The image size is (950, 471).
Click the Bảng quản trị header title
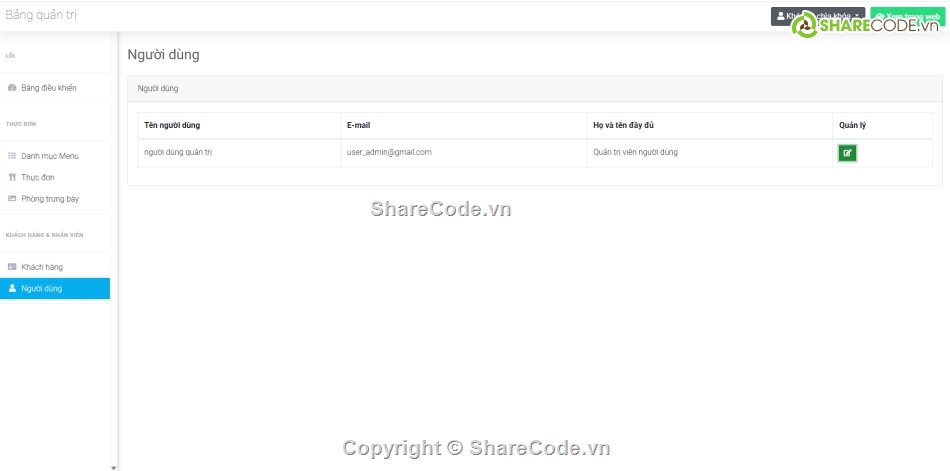pos(41,15)
